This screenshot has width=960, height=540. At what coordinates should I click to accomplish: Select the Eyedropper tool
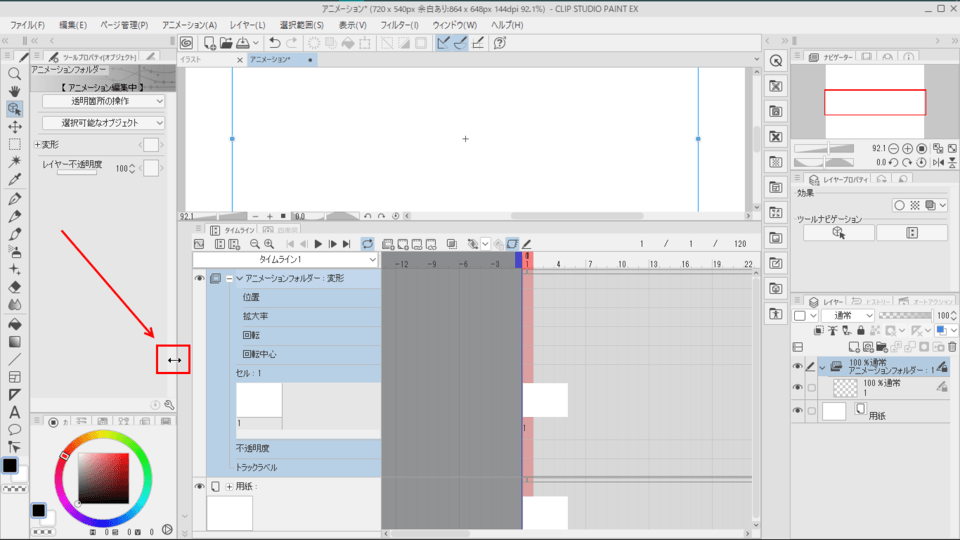coord(14,179)
